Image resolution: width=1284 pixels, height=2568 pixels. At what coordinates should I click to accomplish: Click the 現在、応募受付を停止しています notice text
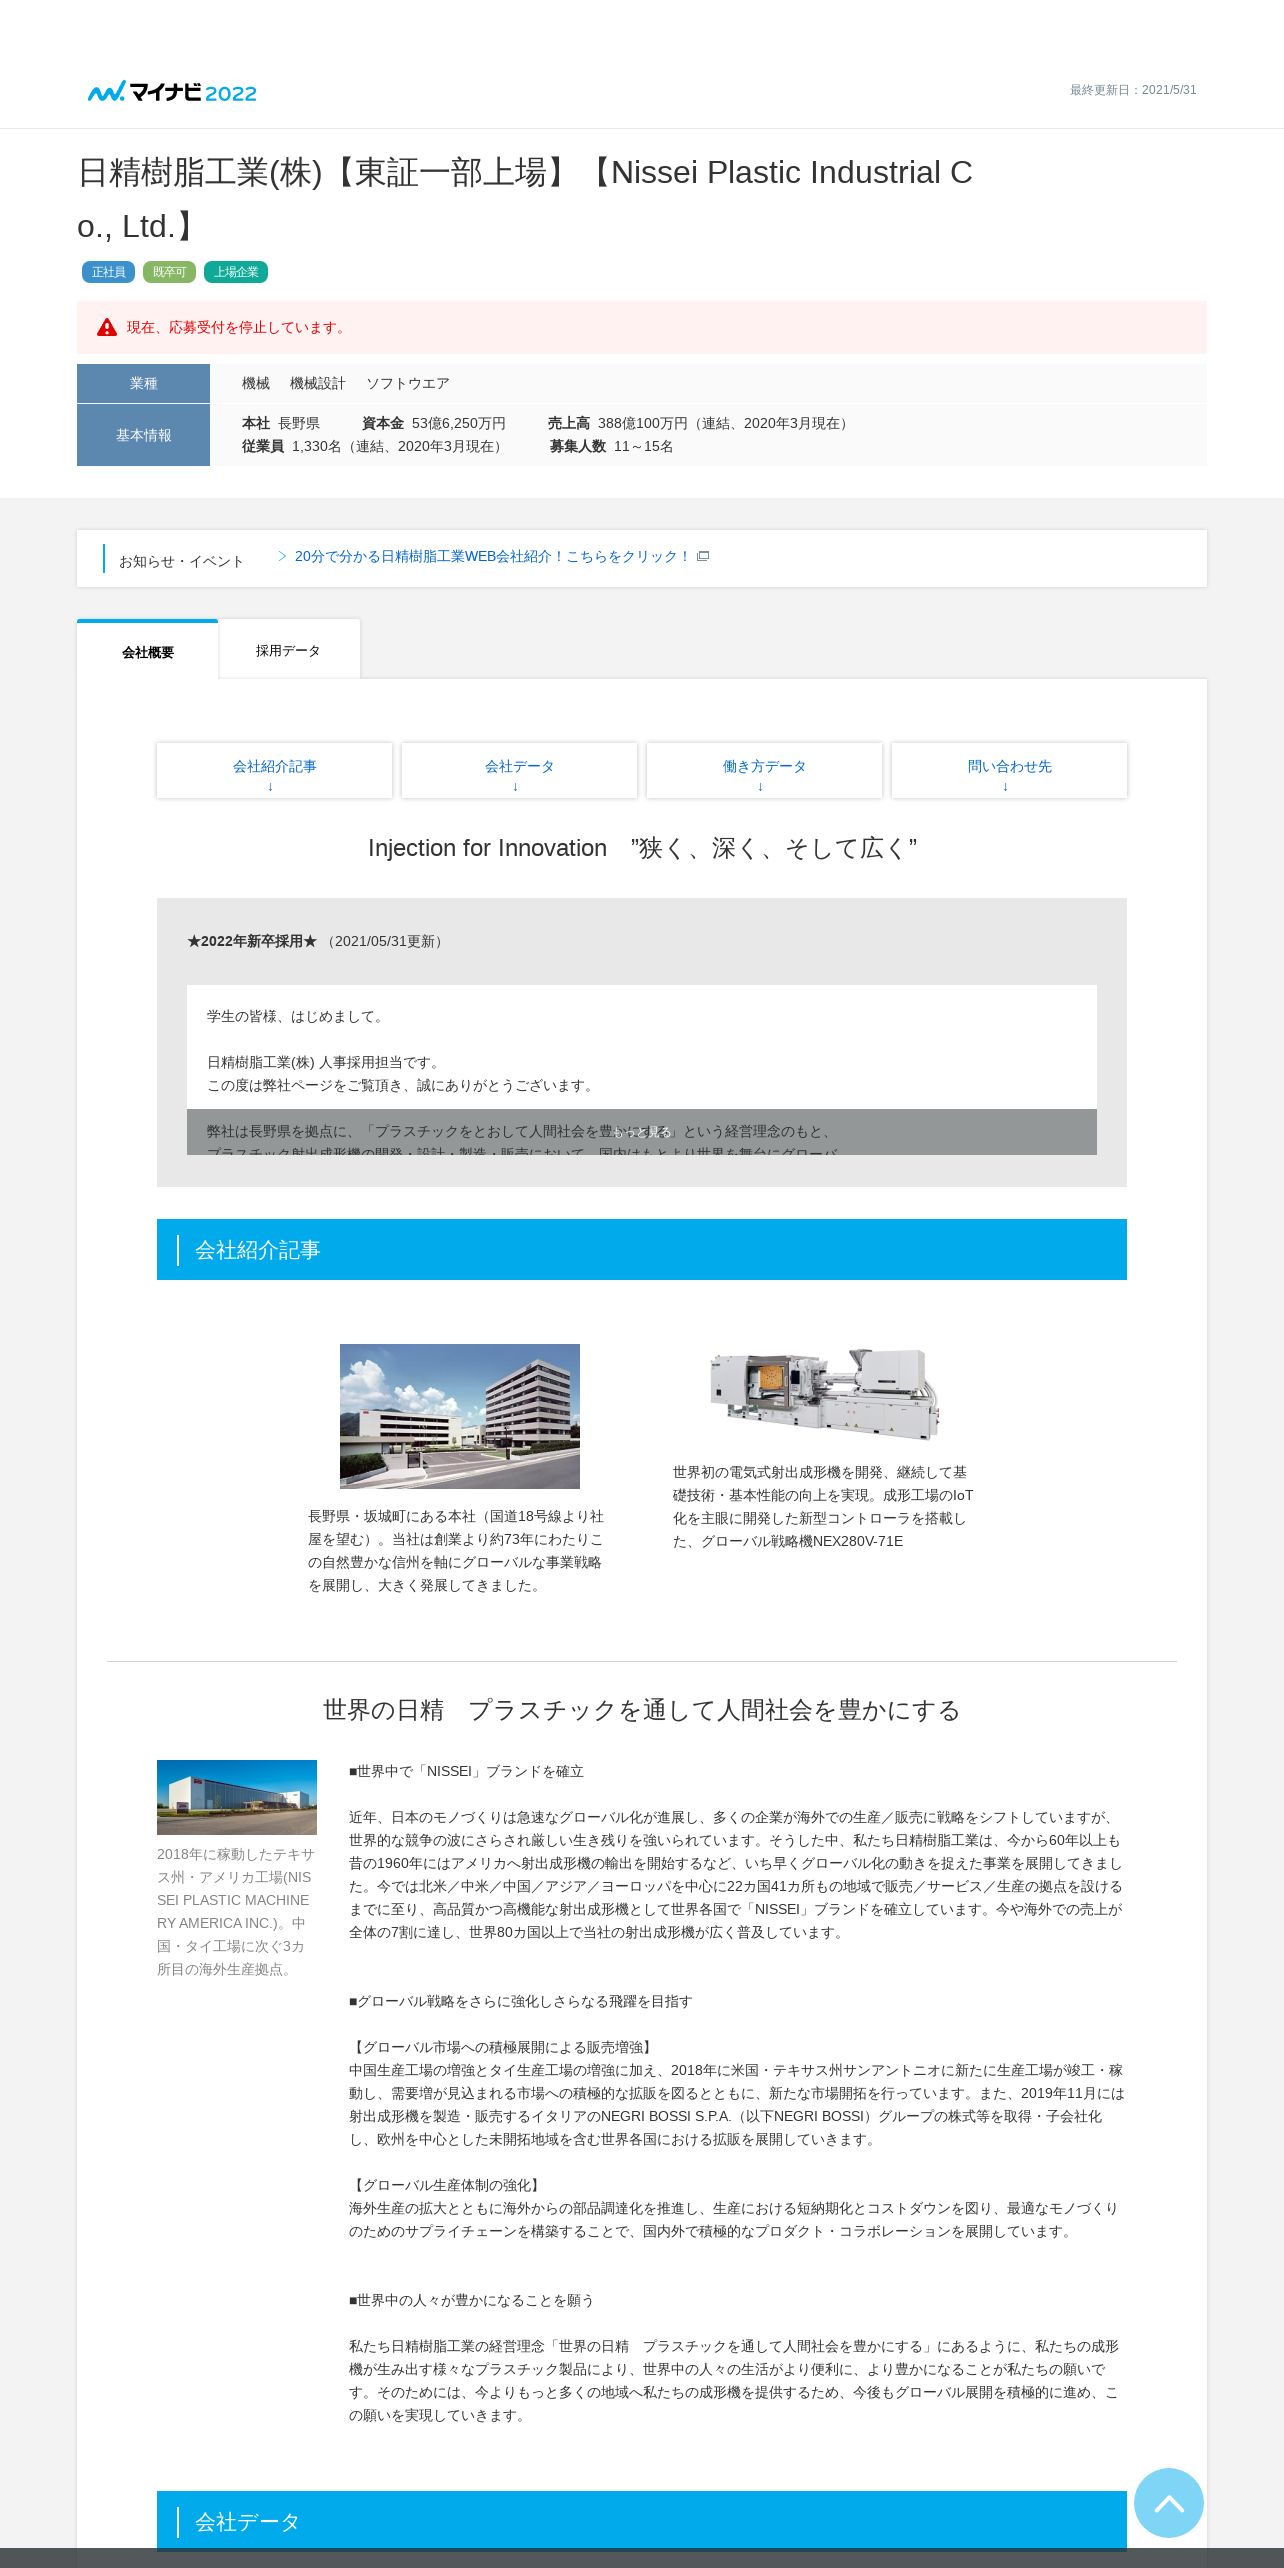tap(237, 327)
